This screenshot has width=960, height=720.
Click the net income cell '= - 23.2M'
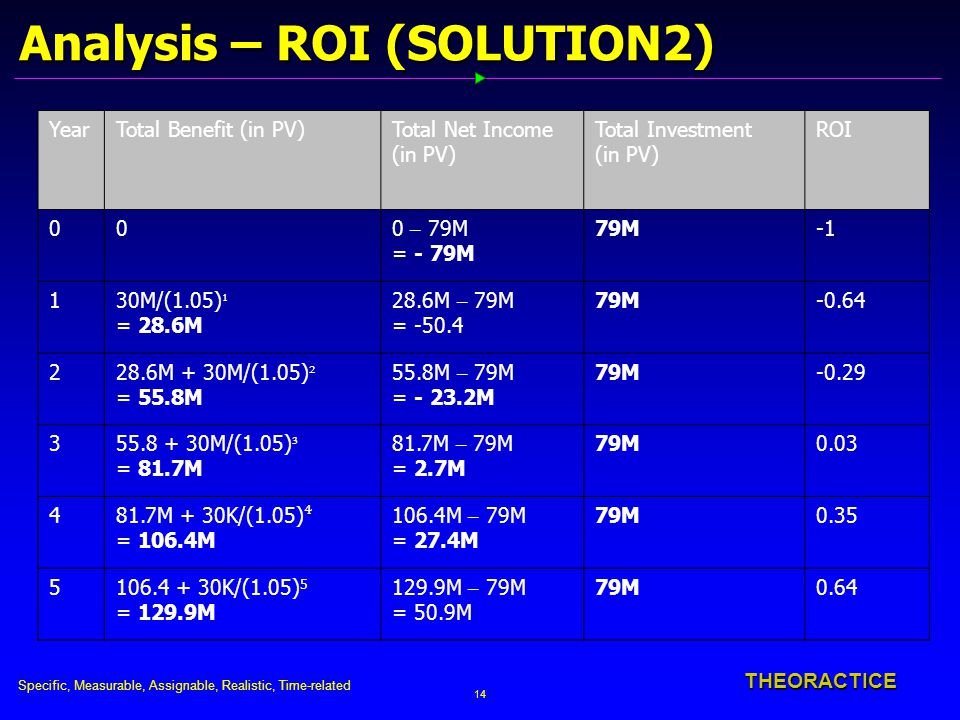tap(482, 389)
